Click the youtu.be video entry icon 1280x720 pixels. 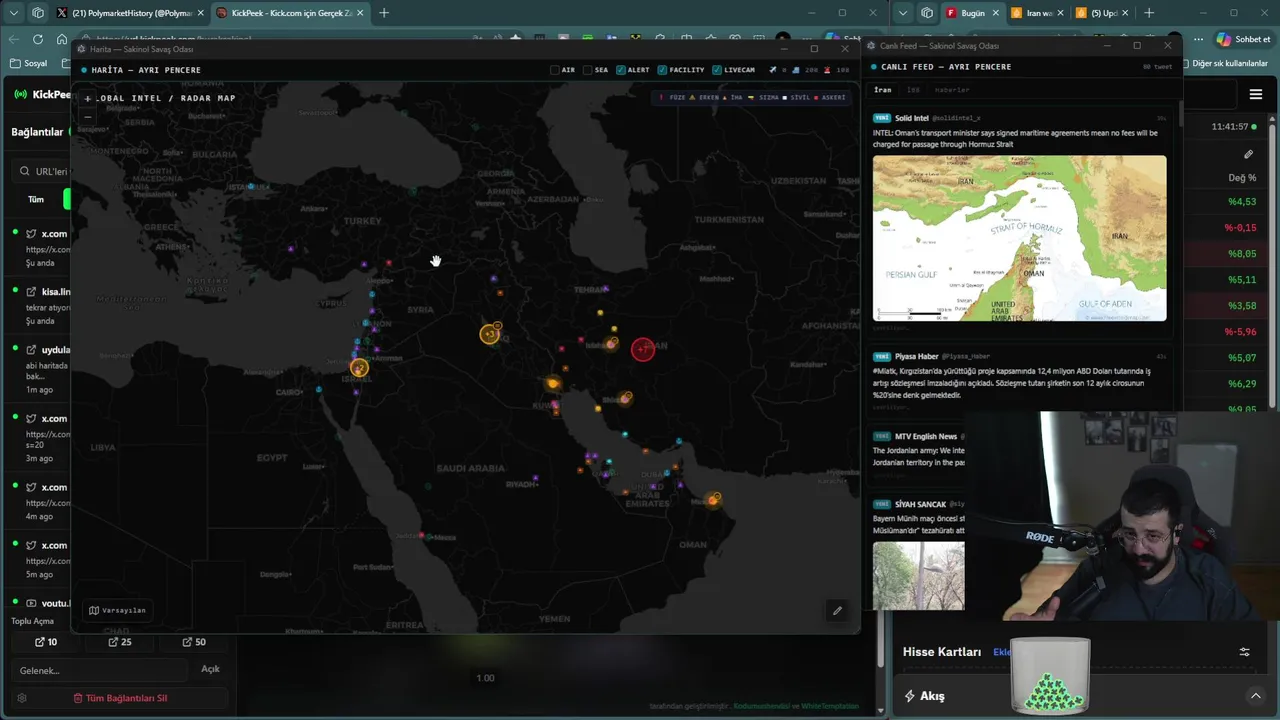pyautogui.click(x=31, y=603)
